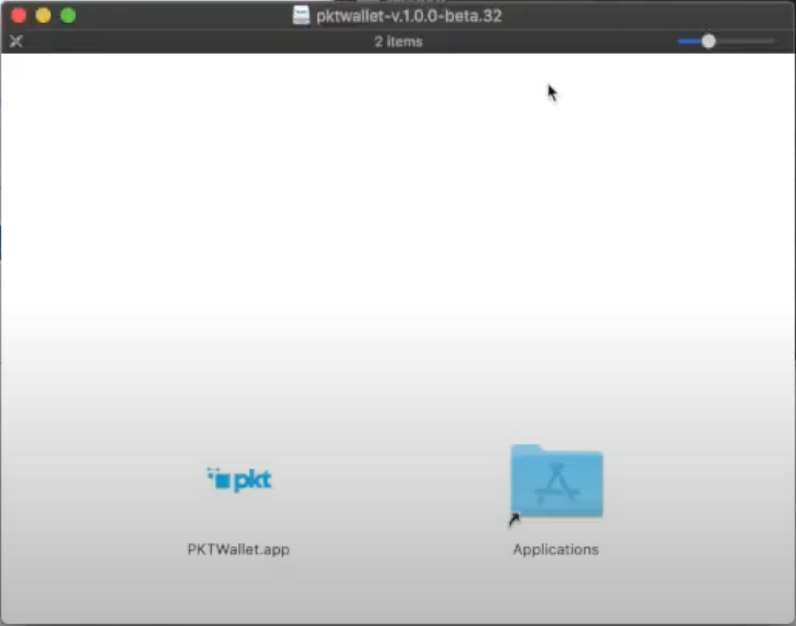Click the pktwallet-v.1.0.0-beta.32 window title

click(x=409, y=16)
